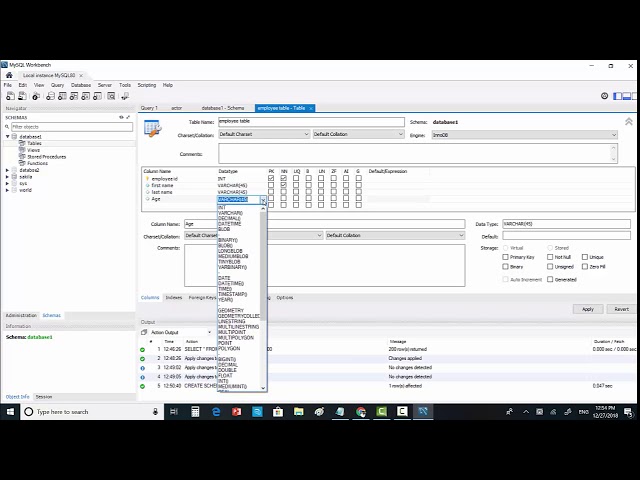The width and height of the screenshot is (640, 480).
Task: Open the Database menu
Action: pyautogui.click(x=81, y=85)
